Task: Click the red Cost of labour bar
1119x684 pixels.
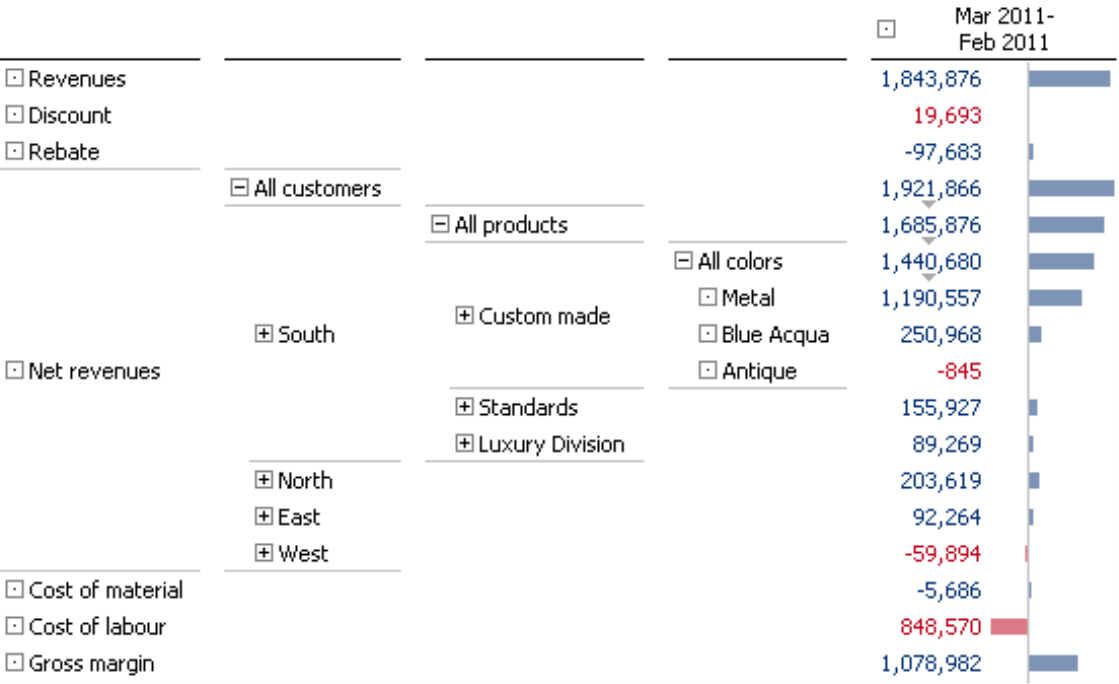Action: click(x=1009, y=626)
